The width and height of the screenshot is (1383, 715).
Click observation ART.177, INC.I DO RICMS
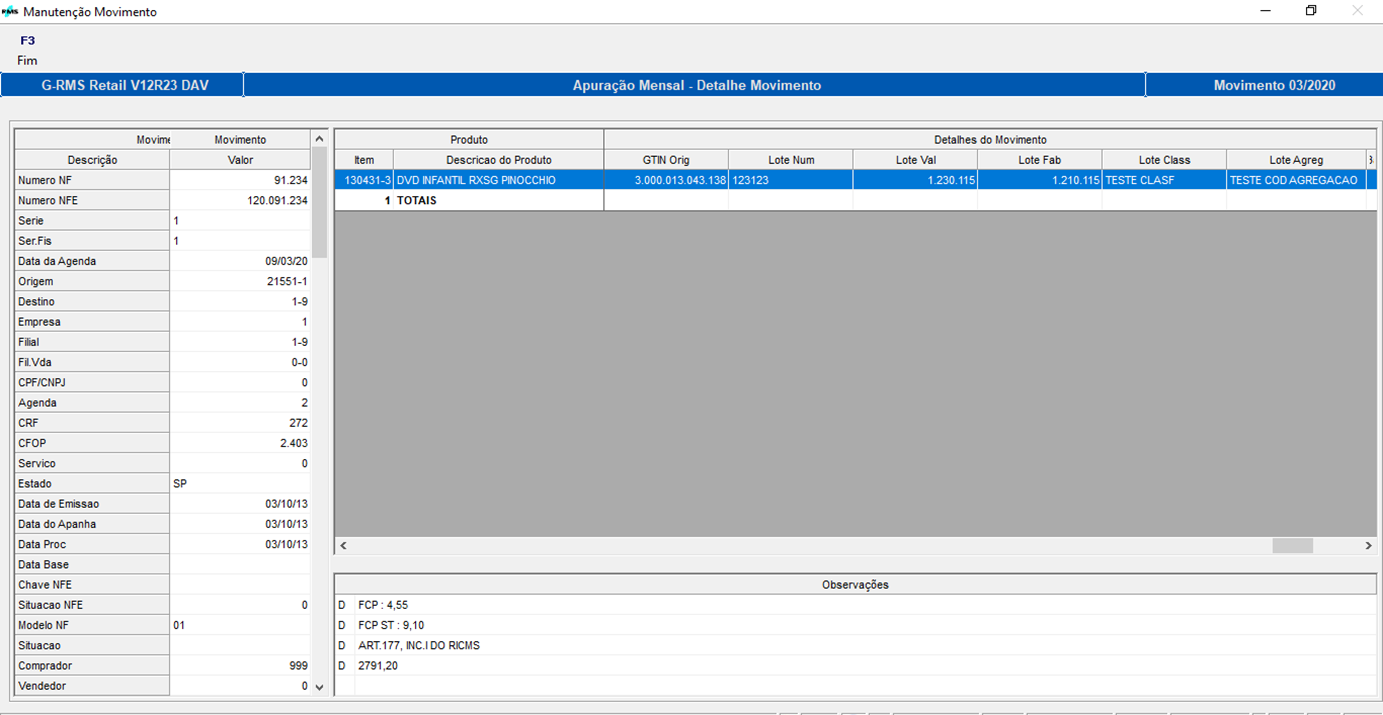click(419, 645)
